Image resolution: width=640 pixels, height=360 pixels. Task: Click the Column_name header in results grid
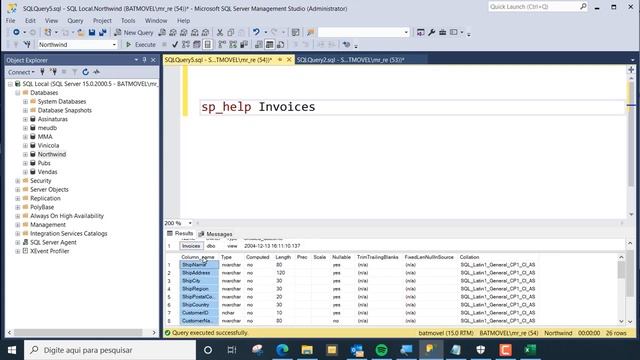tap(198, 257)
